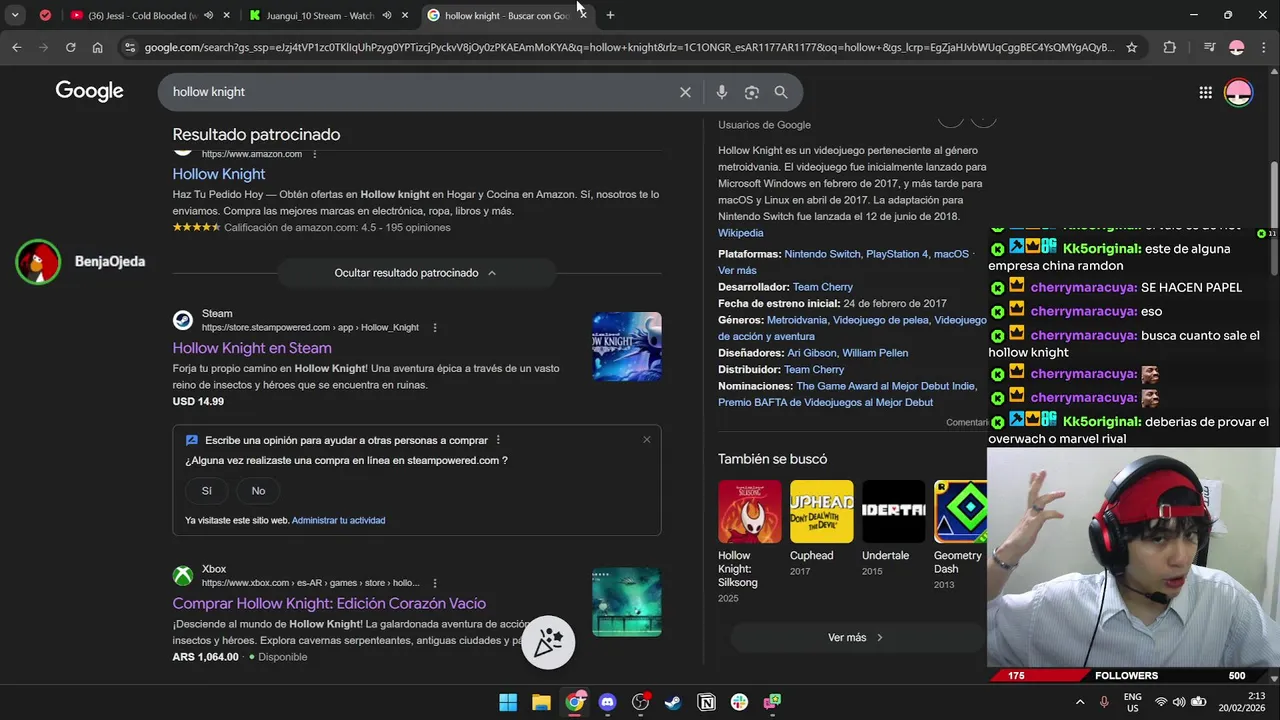Go to the Google logo home

(x=89, y=91)
